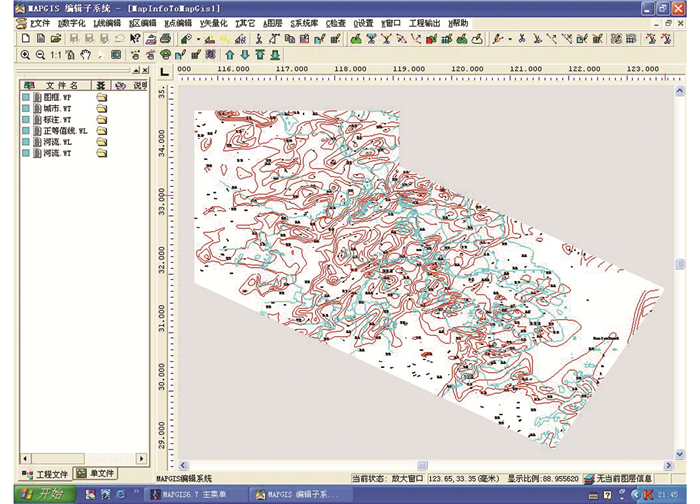Open the folder icon beside 标注.WT
The image size is (700, 504).
101,120
